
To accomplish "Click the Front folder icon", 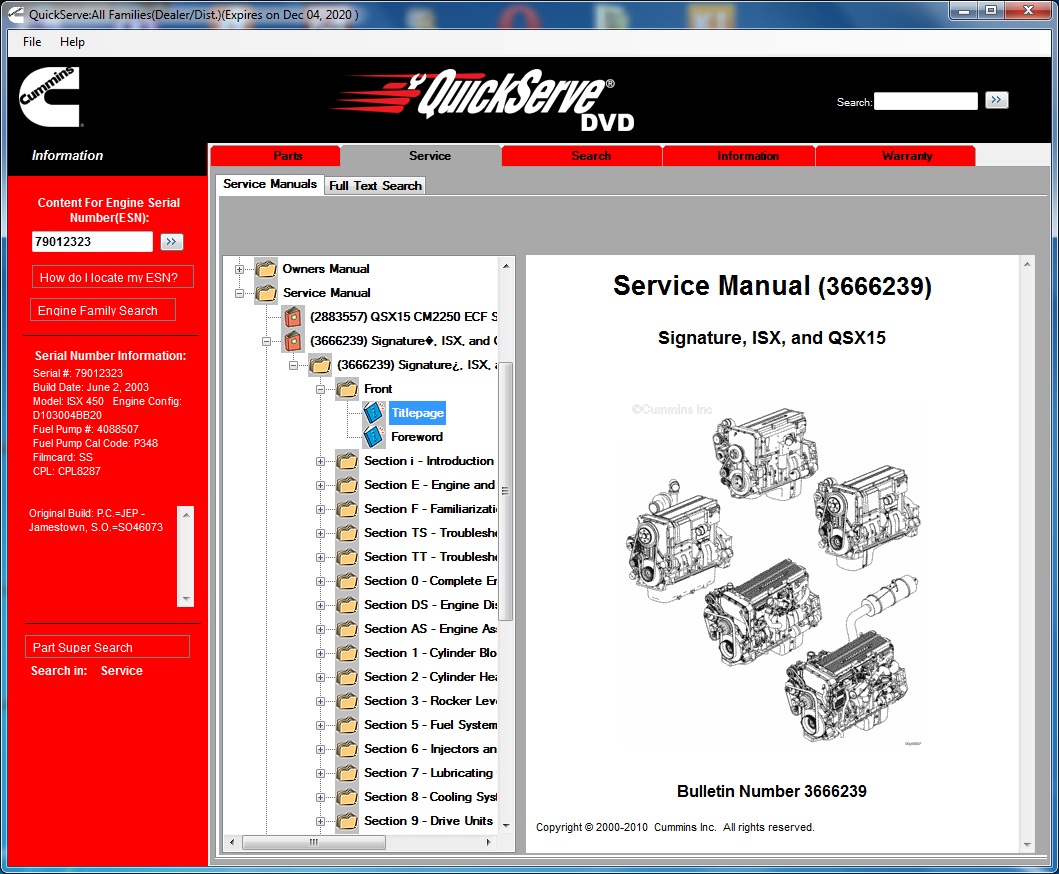I will coord(346,389).
